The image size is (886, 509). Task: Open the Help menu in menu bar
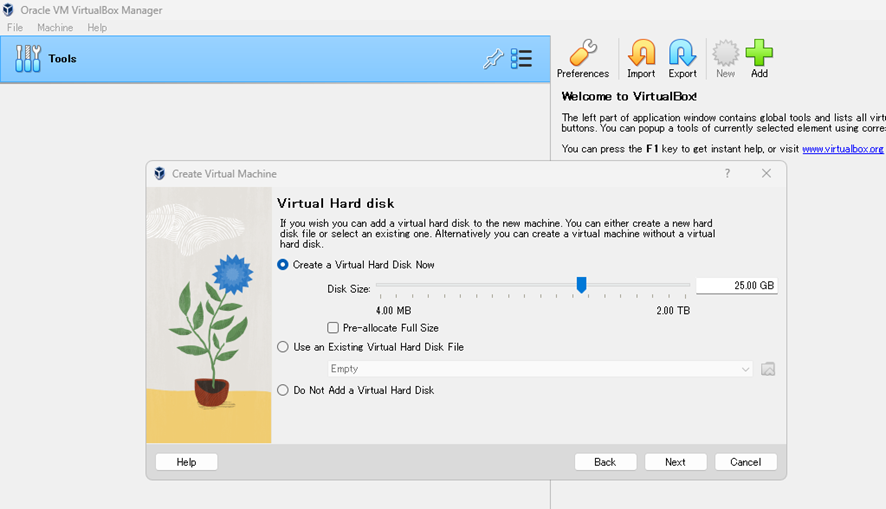click(x=97, y=27)
